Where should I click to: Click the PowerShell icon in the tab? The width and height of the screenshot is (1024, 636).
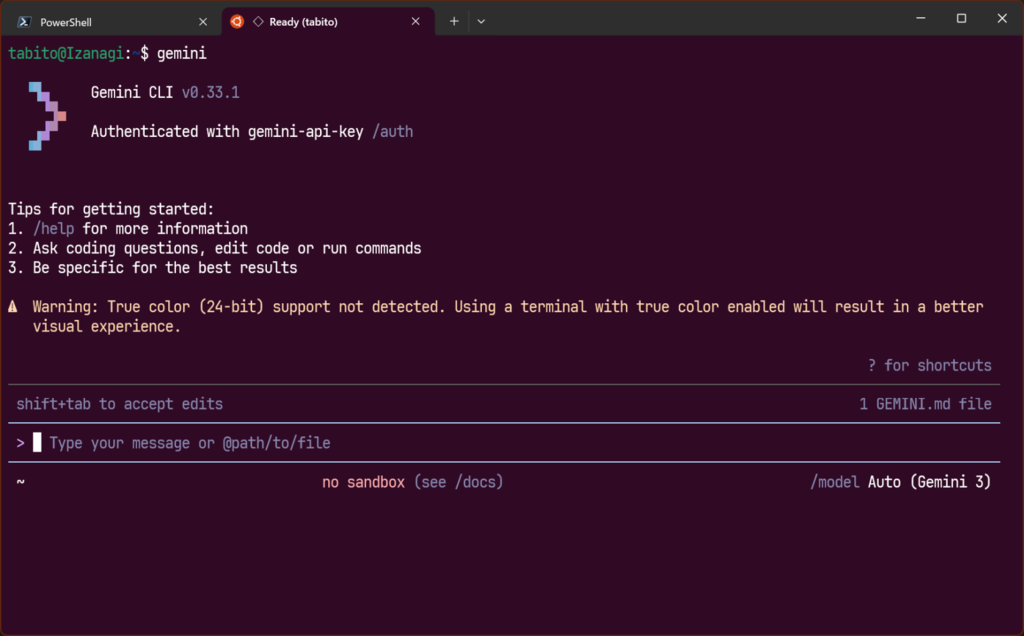pyautogui.click(x=24, y=22)
